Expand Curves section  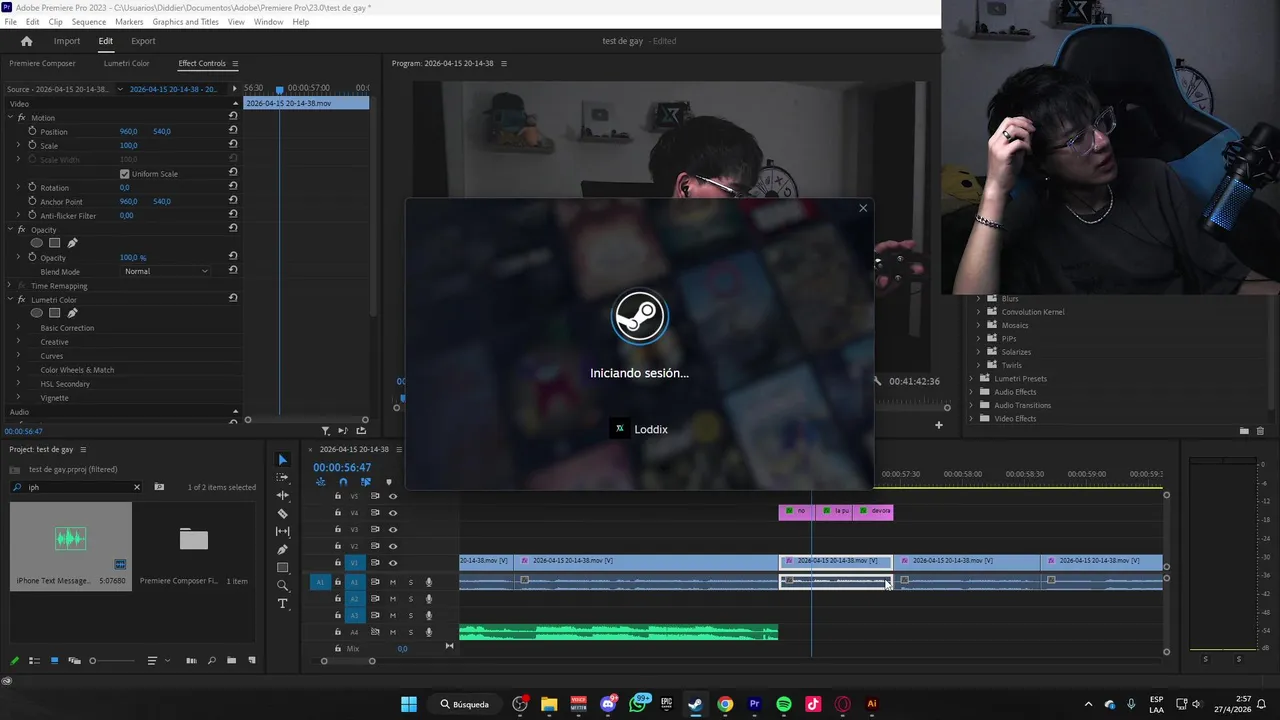click(18, 356)
